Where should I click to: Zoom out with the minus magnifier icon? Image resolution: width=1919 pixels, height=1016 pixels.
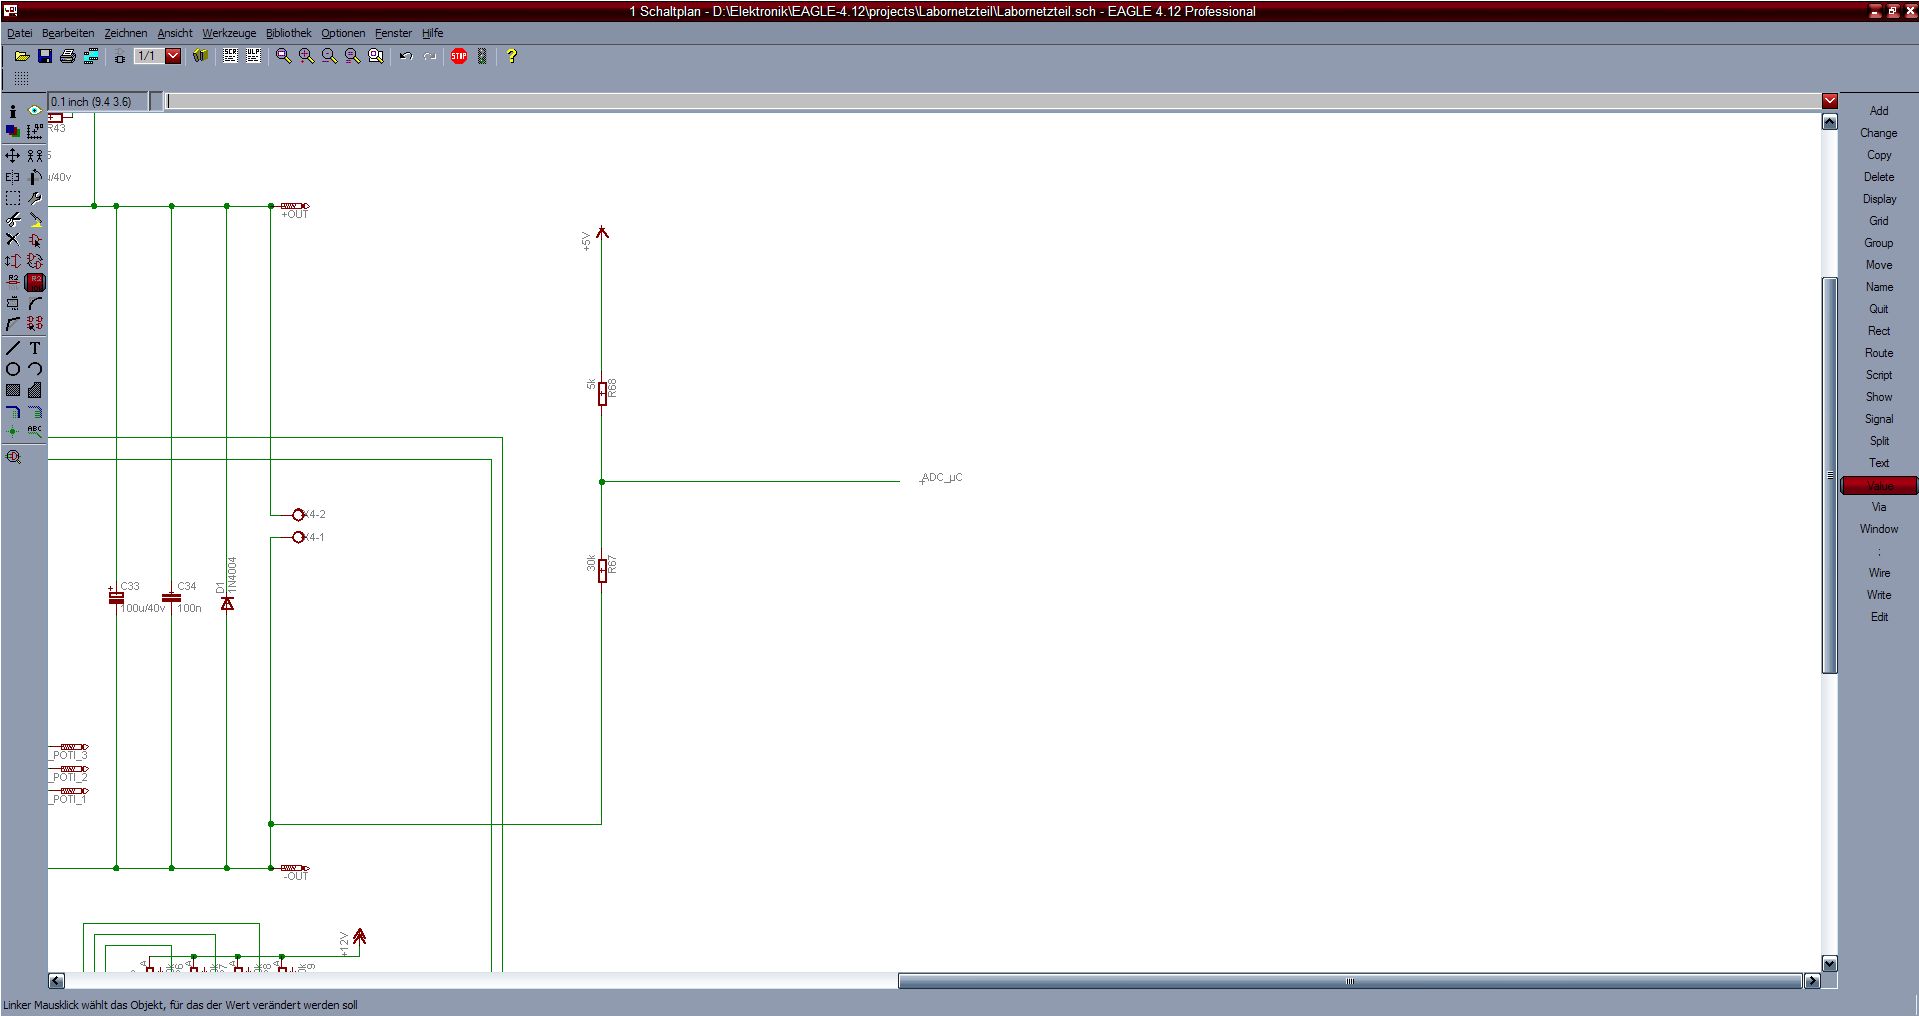pos(329,56)
